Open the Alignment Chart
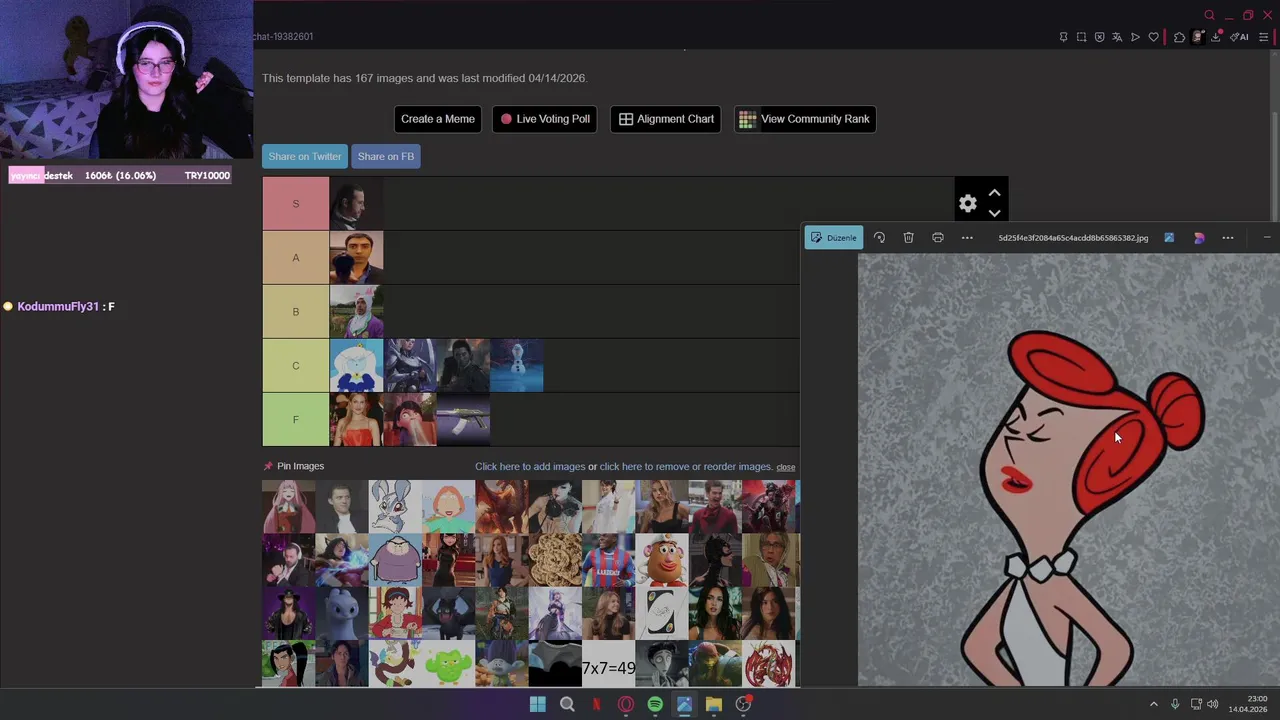 [x=666, y=119]
